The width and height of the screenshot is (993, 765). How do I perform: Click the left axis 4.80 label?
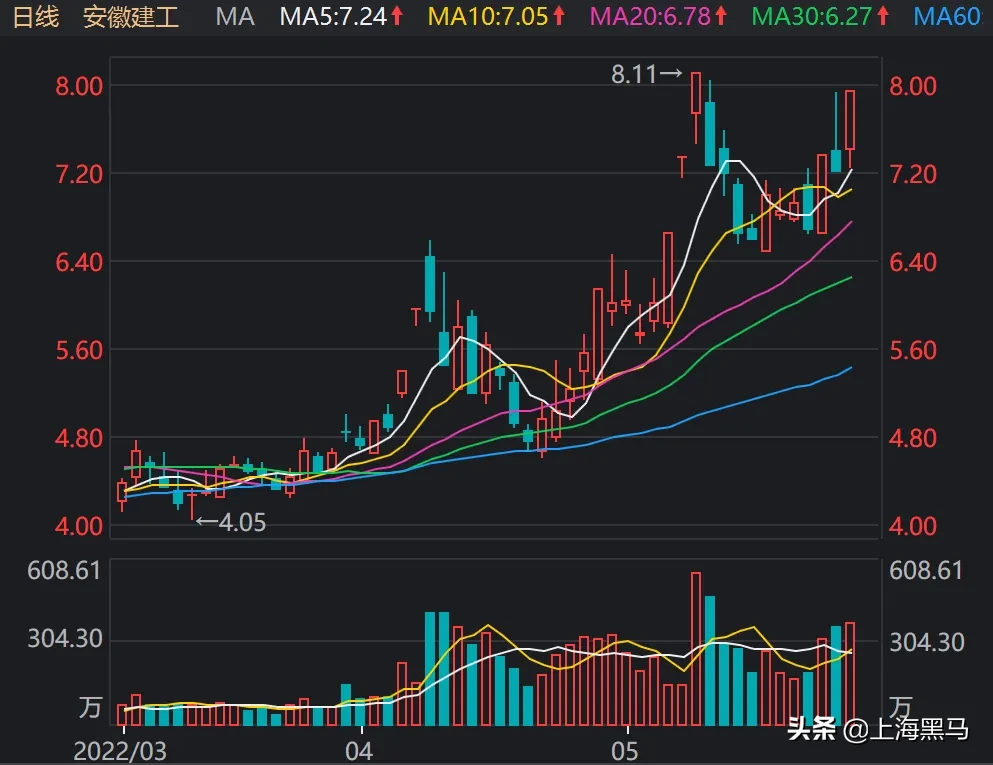tap(79, 438)
